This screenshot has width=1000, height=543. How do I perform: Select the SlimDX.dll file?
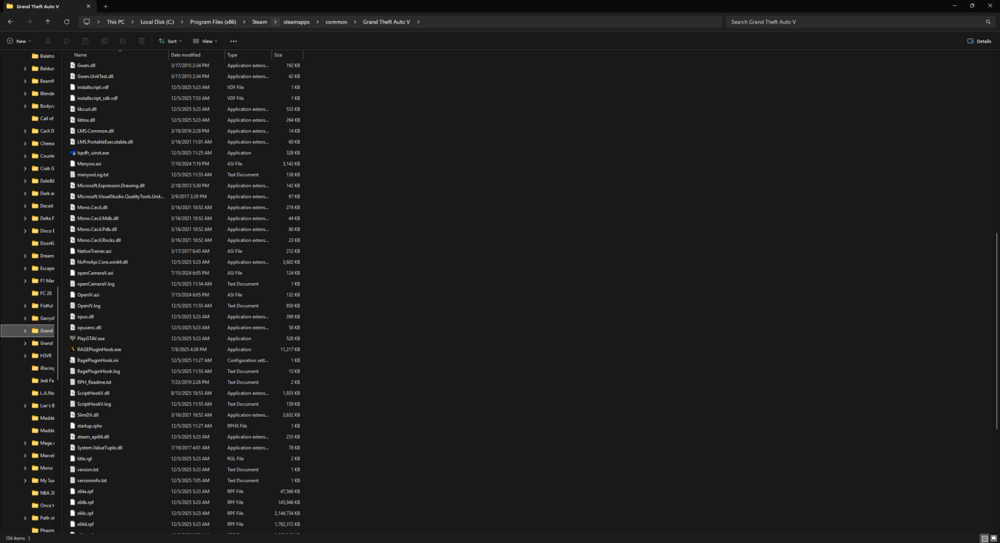87,415
